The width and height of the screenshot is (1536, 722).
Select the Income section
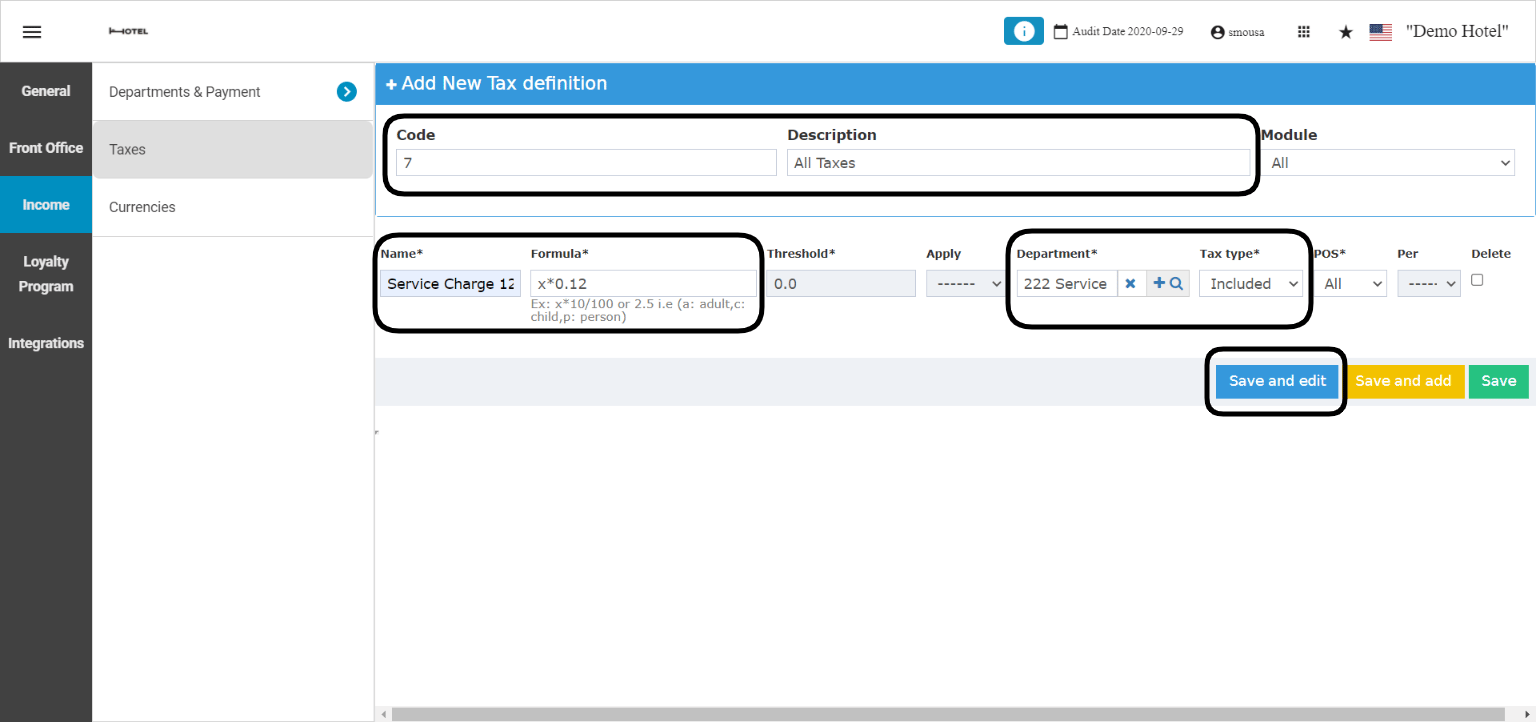click(x=46, y=205)
